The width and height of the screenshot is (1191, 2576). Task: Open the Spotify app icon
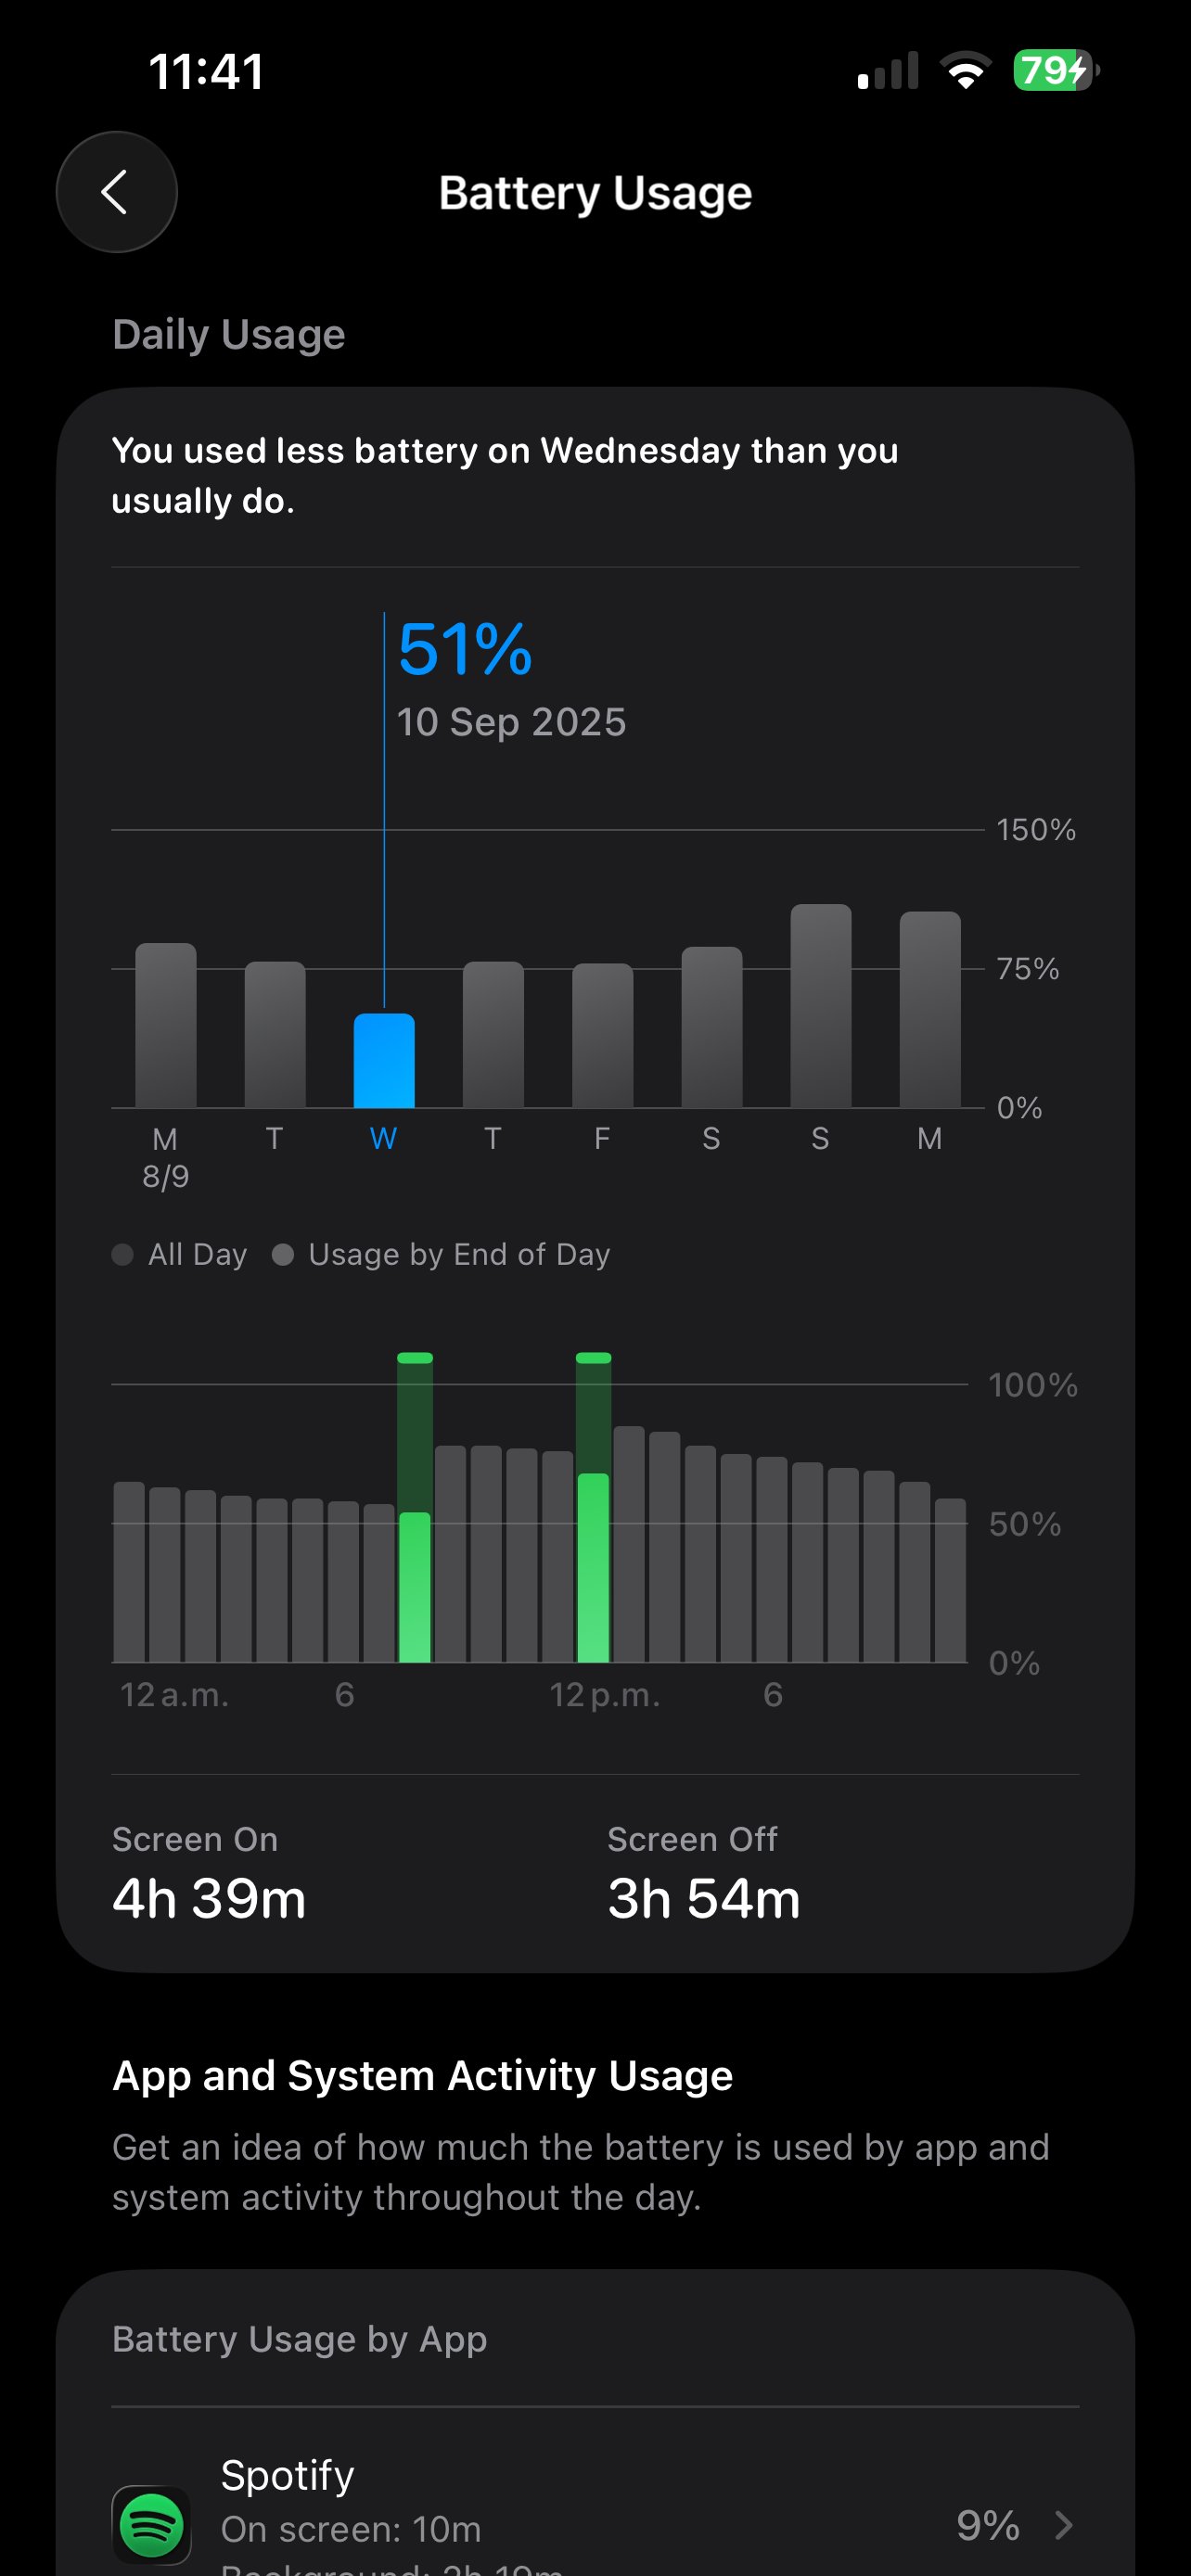(151, 2524)
